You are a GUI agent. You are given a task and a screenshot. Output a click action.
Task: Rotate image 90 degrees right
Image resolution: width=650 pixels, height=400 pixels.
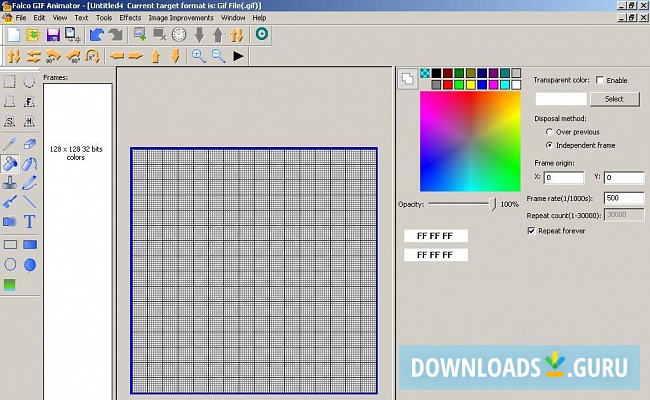click(73, 56)
